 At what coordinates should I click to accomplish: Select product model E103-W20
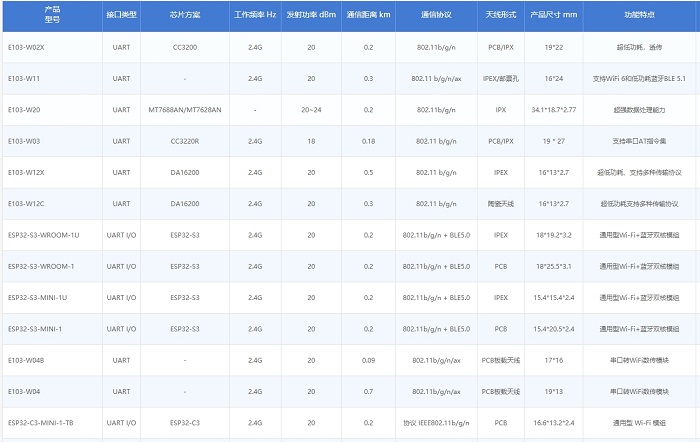click(x=24, y=110)
